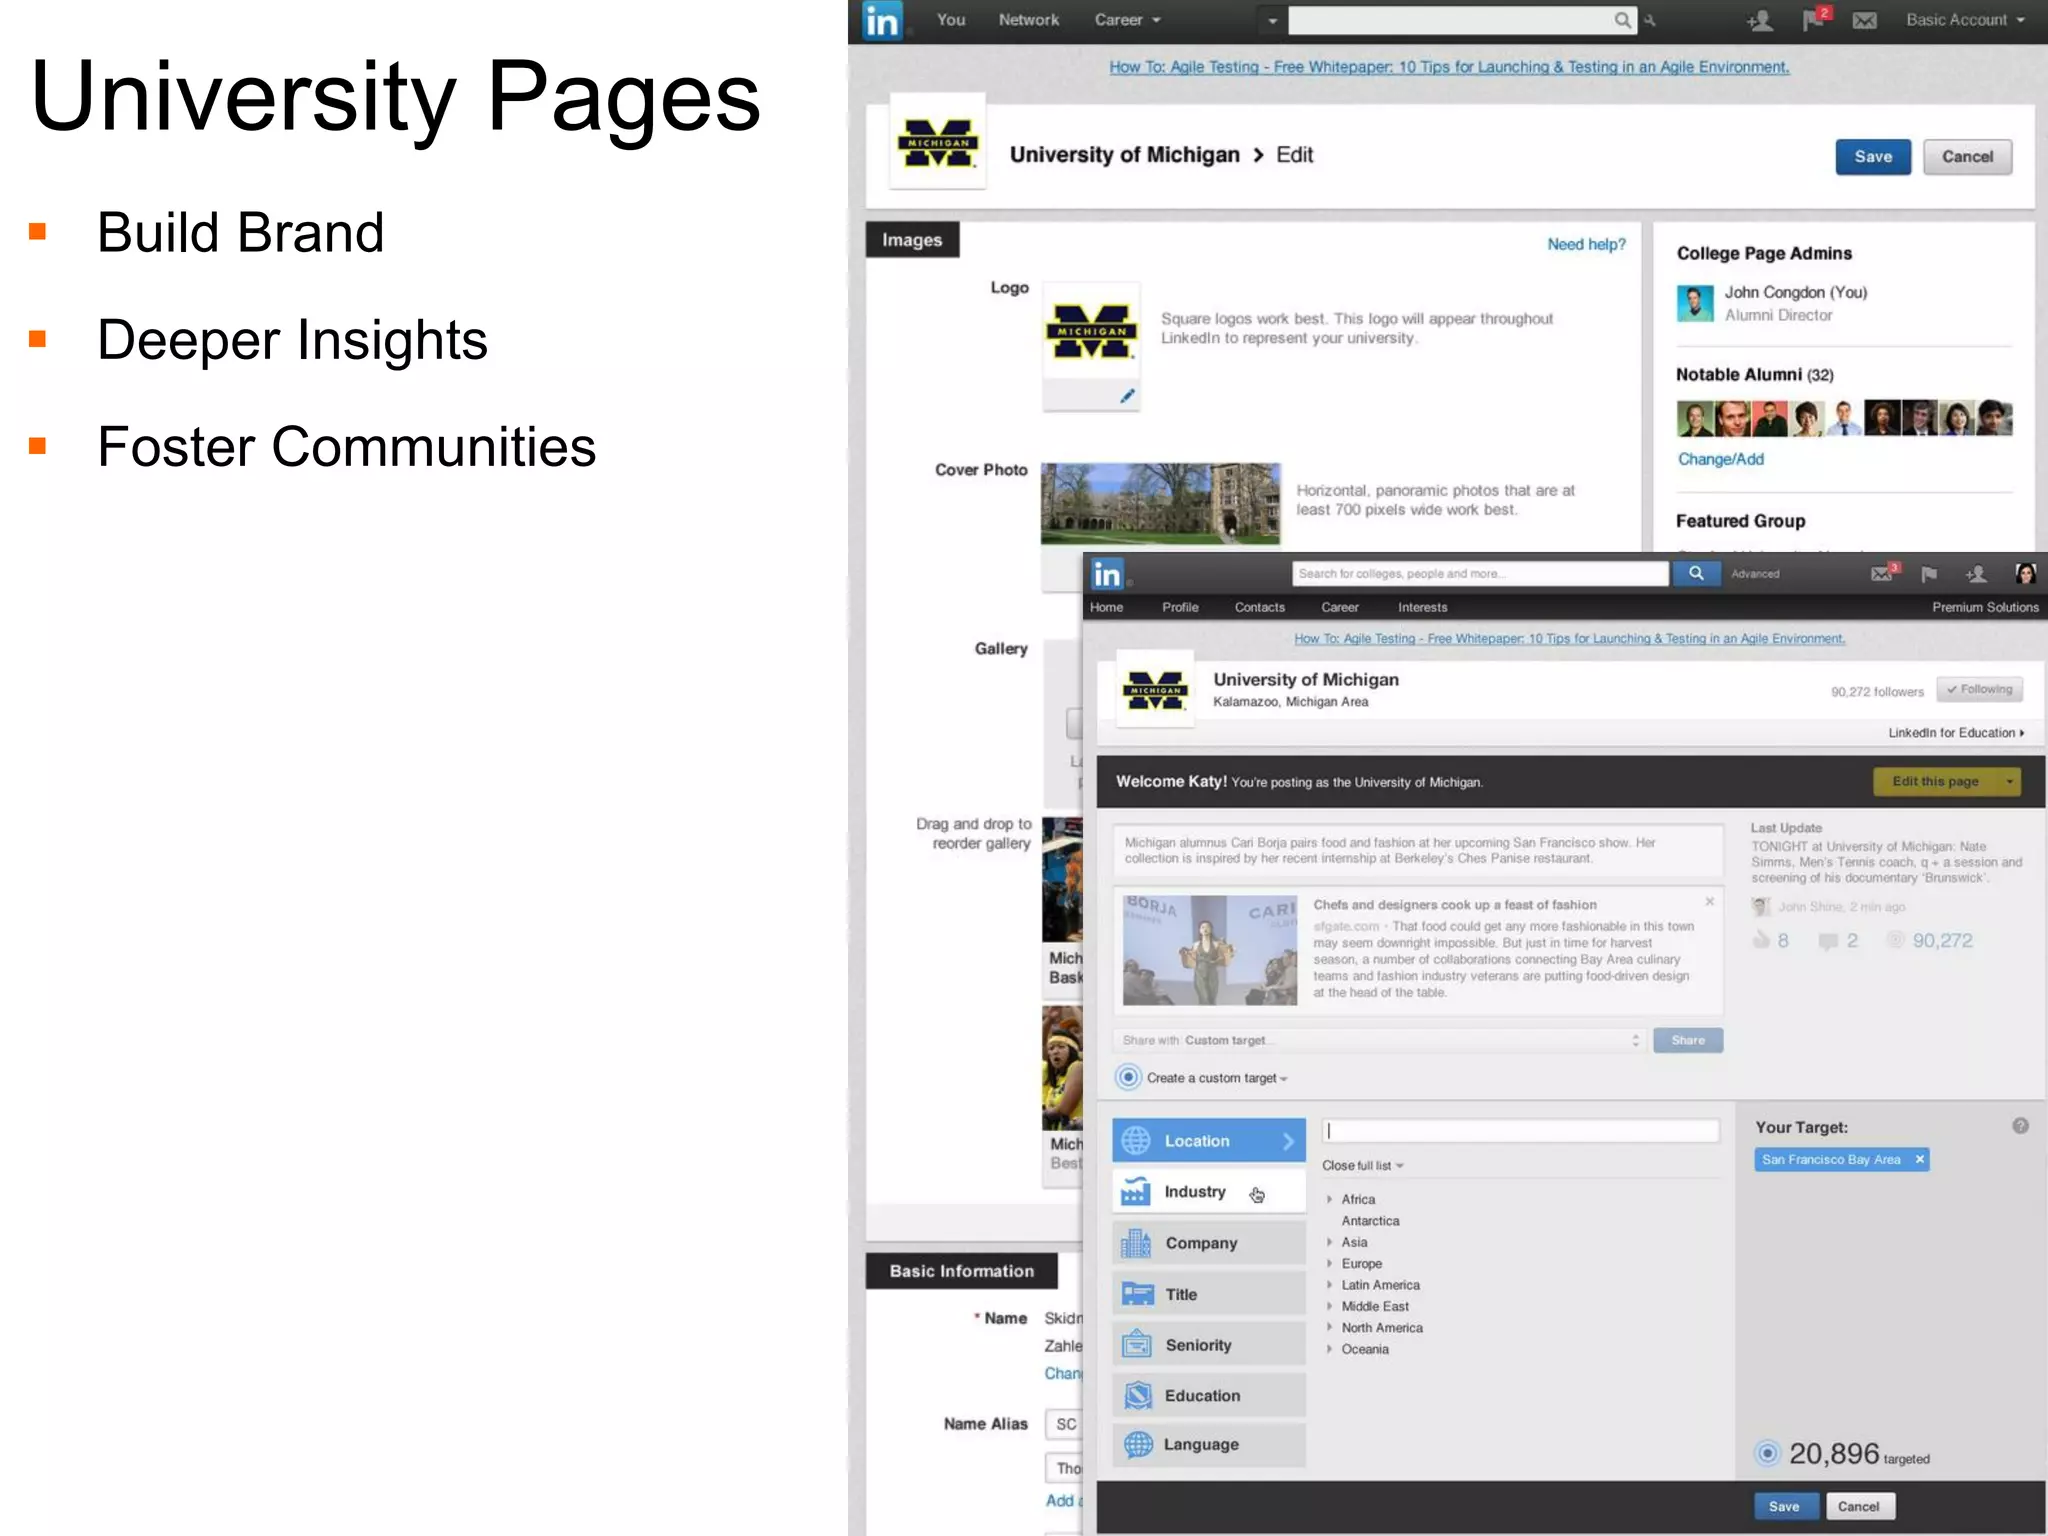This screenshot has height=1536, width=2048.
Task: Click the comment icon with 2
Action: click(x=1828, y=941)
